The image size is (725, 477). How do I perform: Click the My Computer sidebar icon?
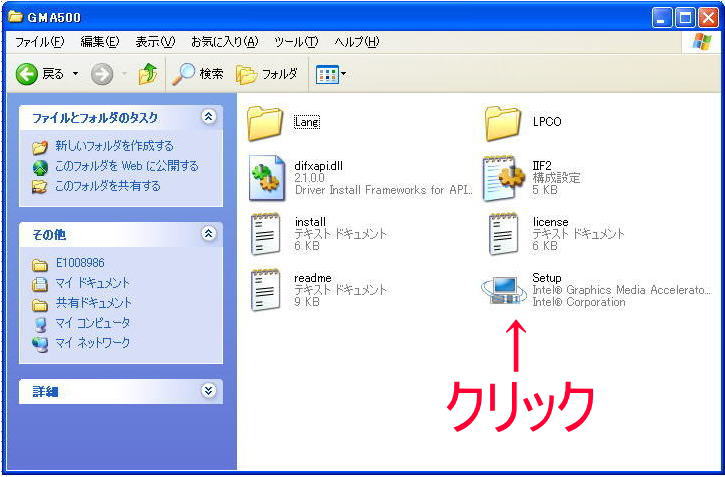click(40, 324)
